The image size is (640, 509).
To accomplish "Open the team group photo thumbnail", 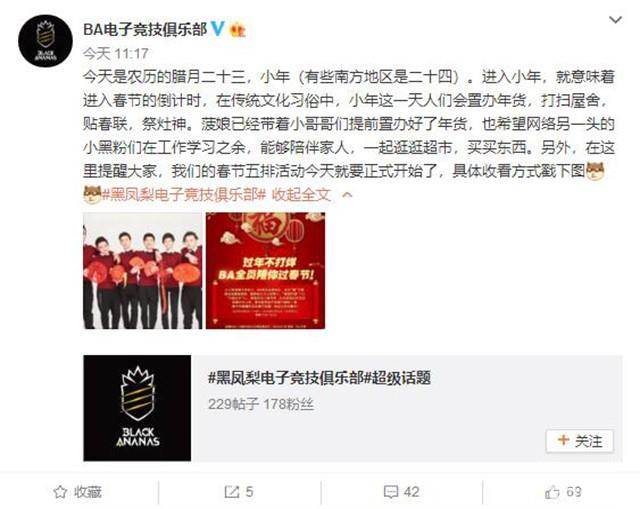I will pos(142,271).
